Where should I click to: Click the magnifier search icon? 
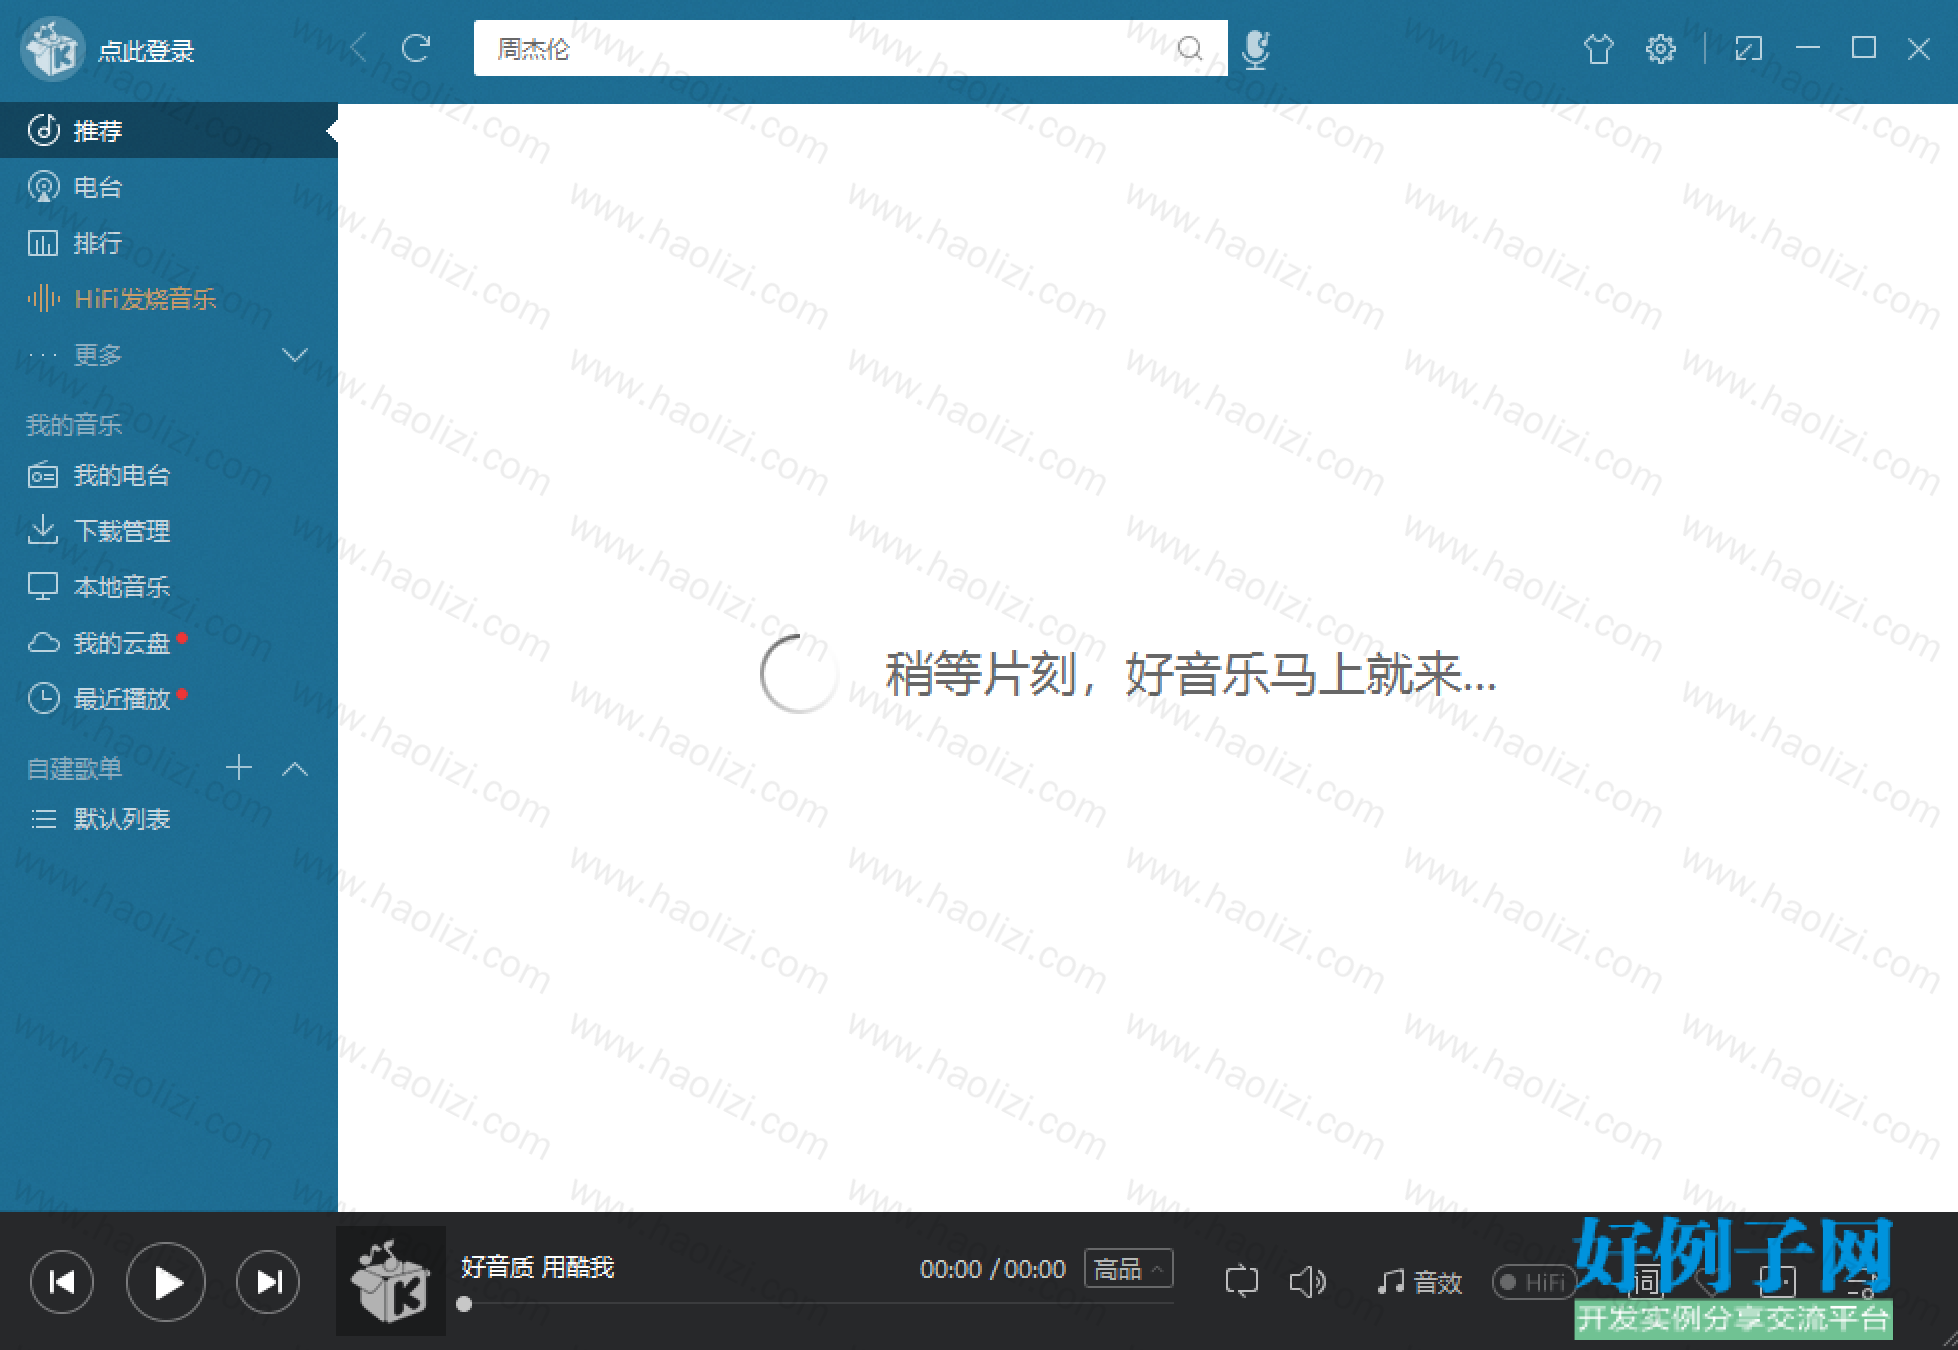coord(1190,48)
